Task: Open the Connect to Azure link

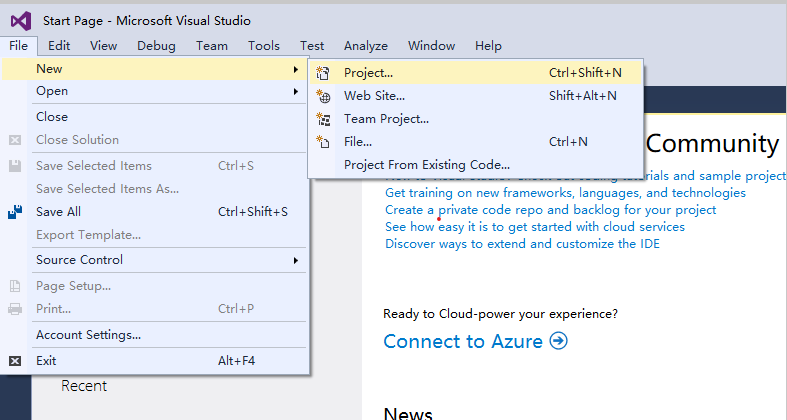Action: pyautogui.click(x=463, y=341)
